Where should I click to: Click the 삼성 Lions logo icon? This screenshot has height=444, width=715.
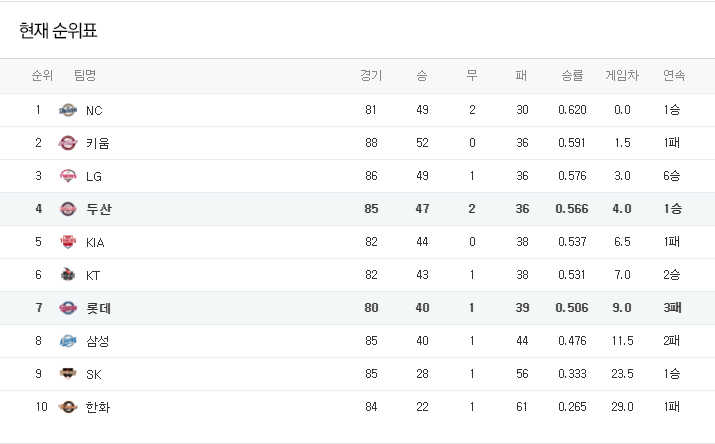coord(68,341)
